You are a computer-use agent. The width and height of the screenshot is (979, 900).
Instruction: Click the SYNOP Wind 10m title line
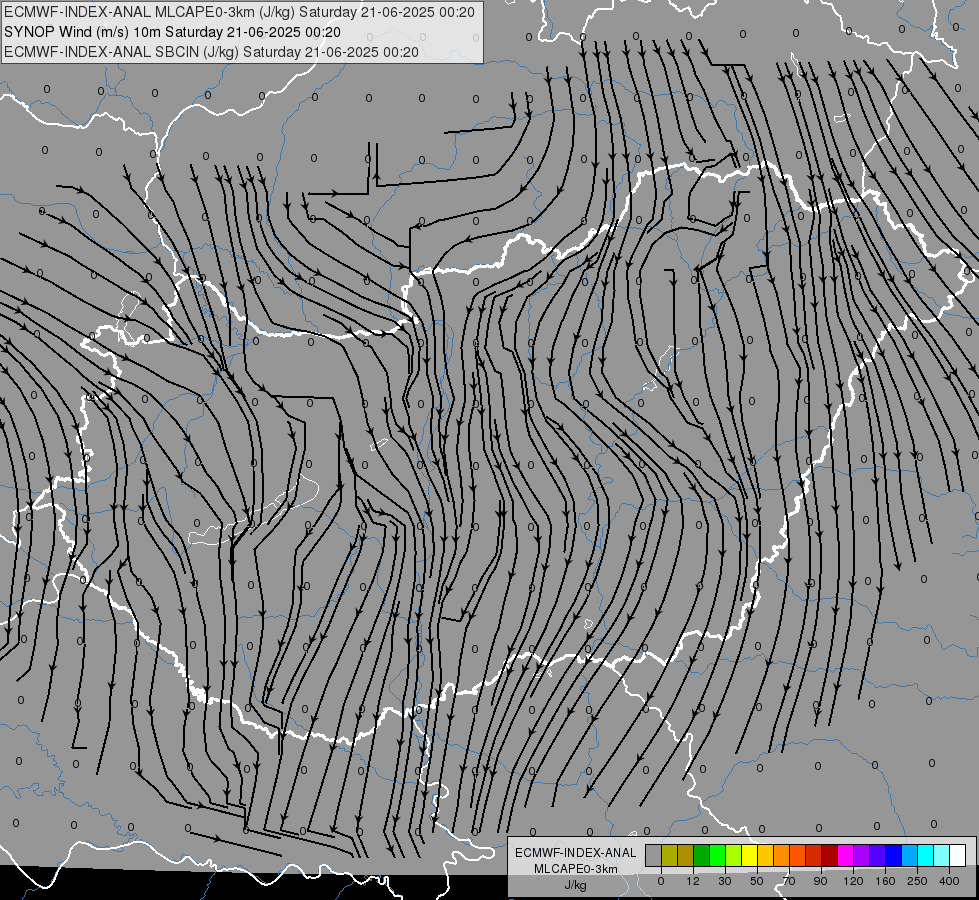172,32
